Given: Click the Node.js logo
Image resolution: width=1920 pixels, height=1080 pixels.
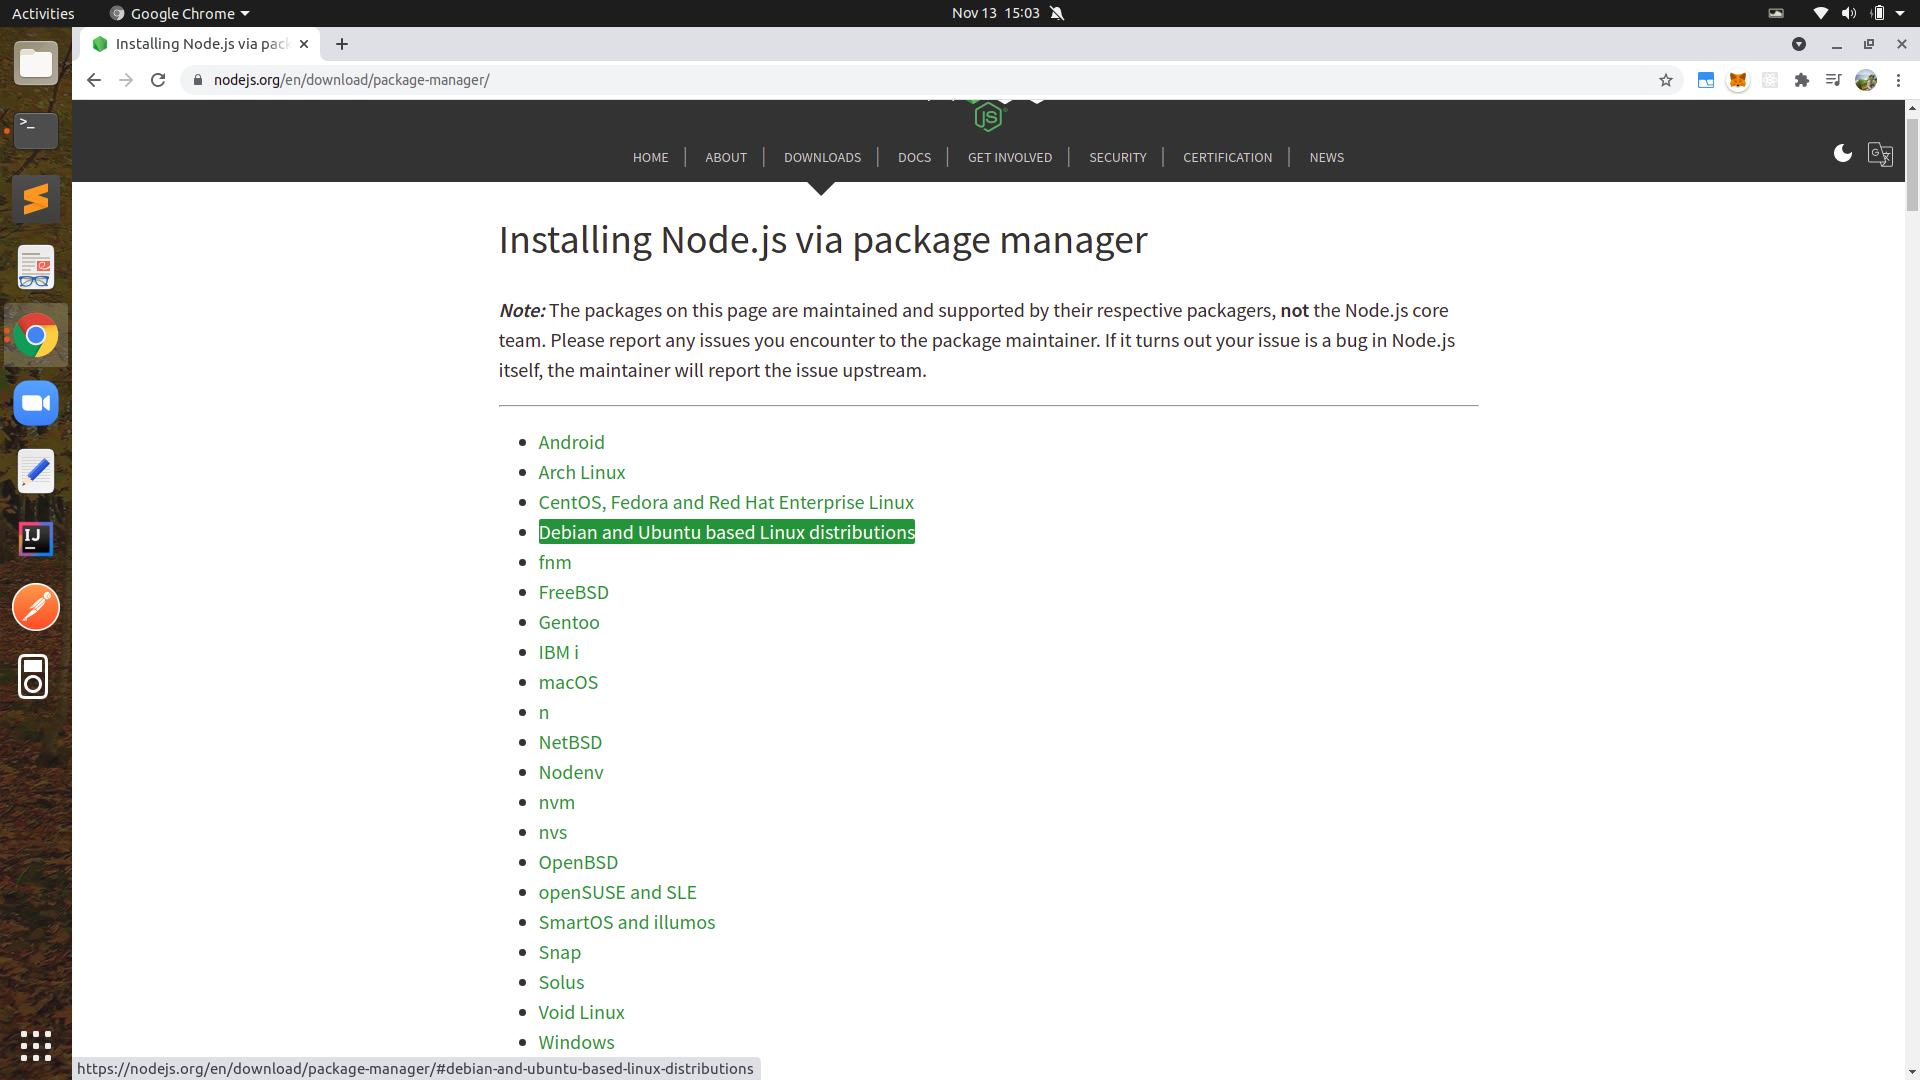Looking at the screenshot, I should [988, 117].
